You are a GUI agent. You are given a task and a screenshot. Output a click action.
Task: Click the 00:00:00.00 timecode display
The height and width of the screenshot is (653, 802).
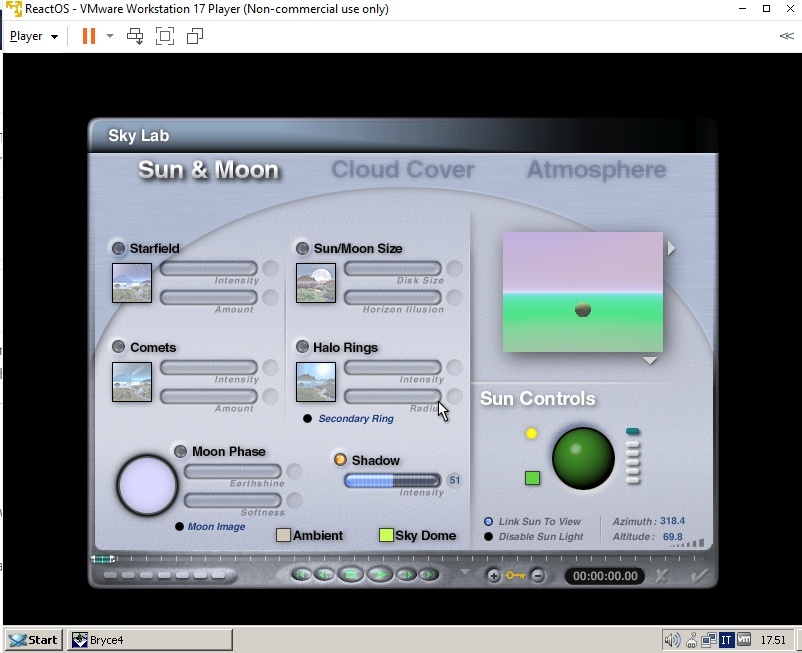605,576
